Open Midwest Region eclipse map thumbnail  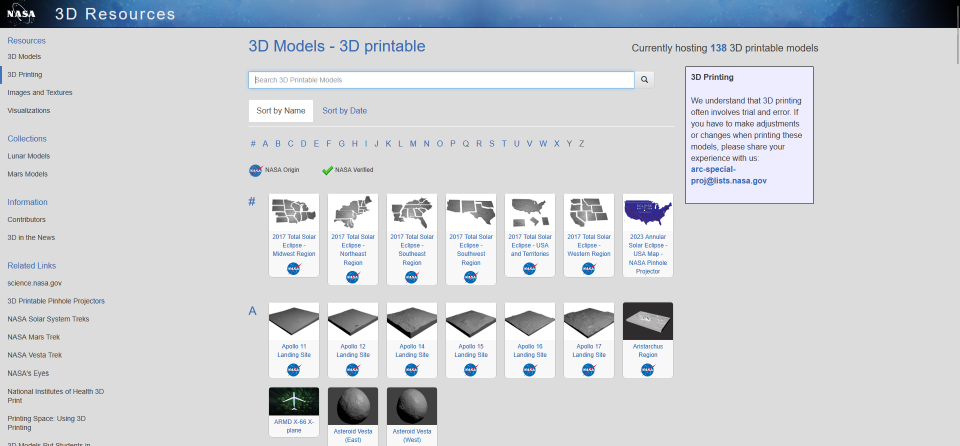294,211
